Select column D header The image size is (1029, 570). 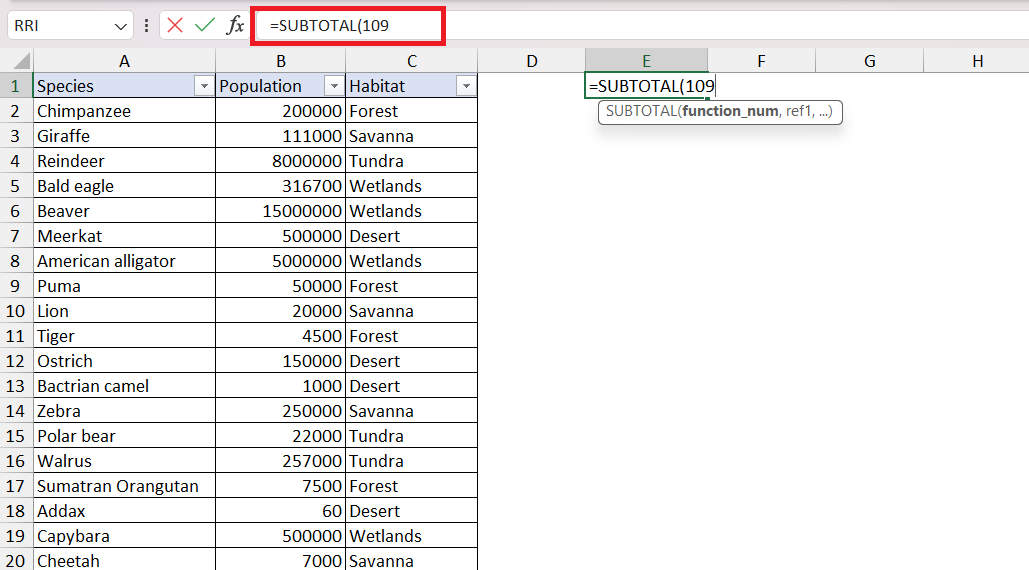pos(532,61)
